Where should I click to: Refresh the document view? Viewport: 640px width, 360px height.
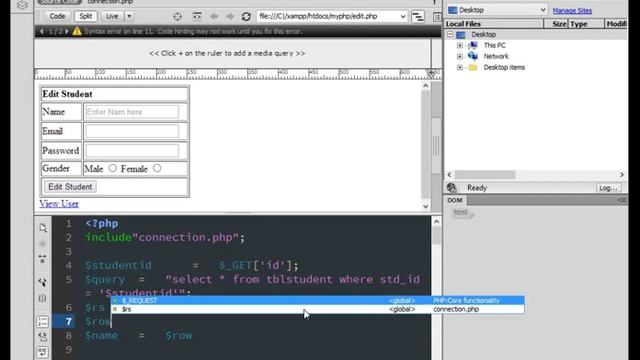pos(246,16)
